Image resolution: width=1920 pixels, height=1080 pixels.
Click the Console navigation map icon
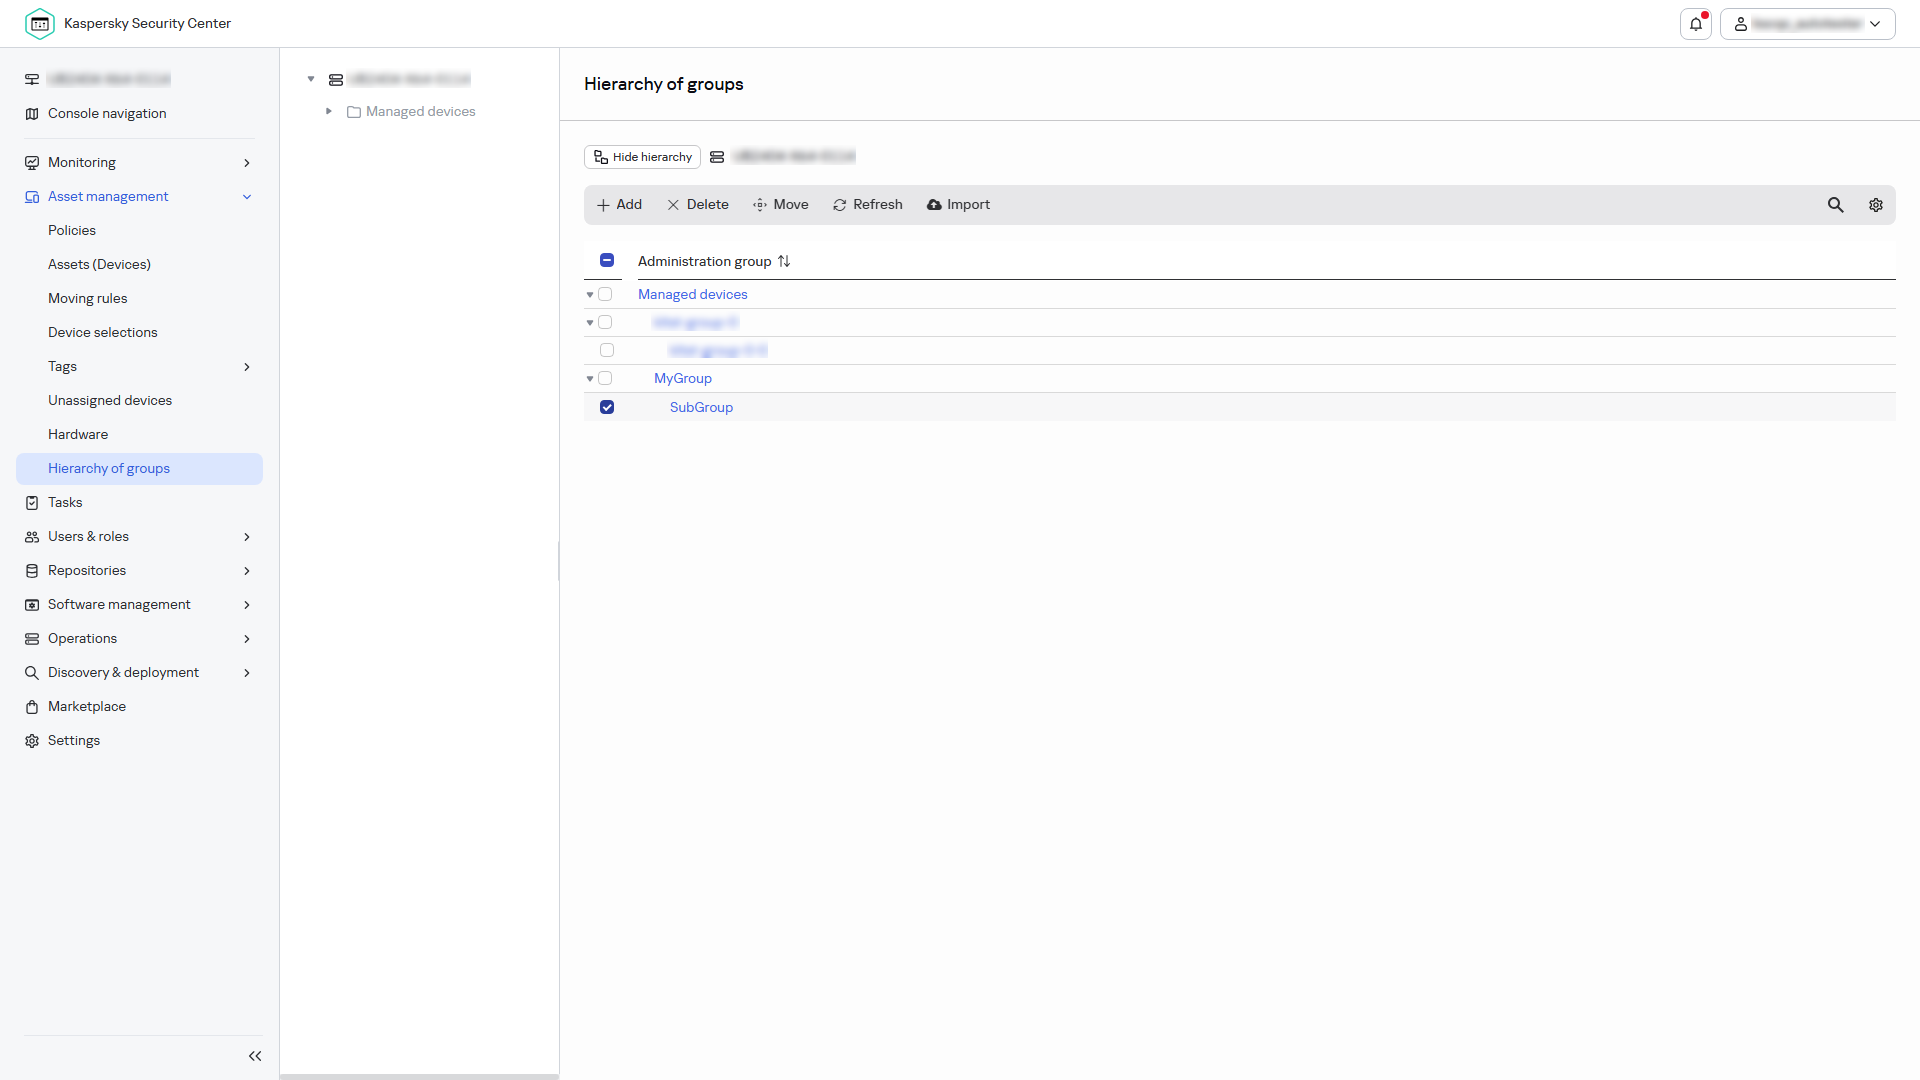(32, 114)
